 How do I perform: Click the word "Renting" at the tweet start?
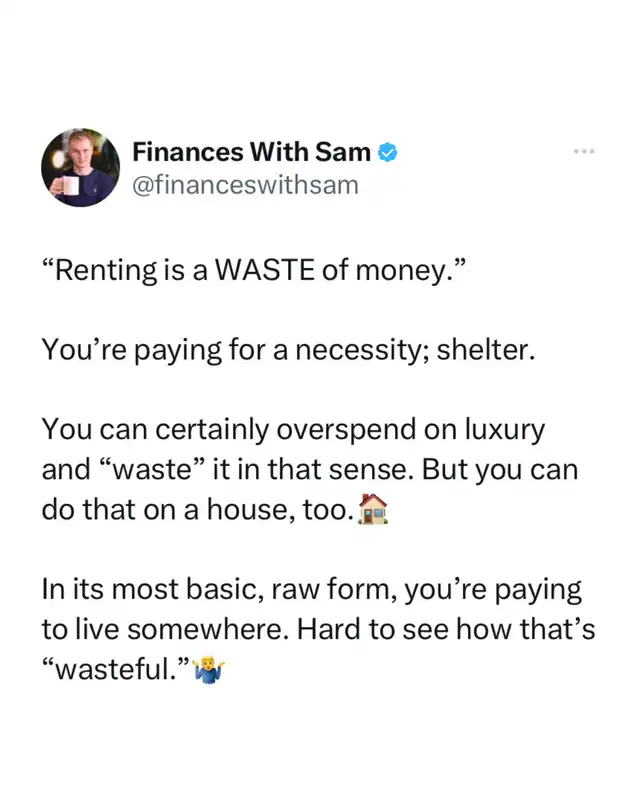[x=105, y=270]
